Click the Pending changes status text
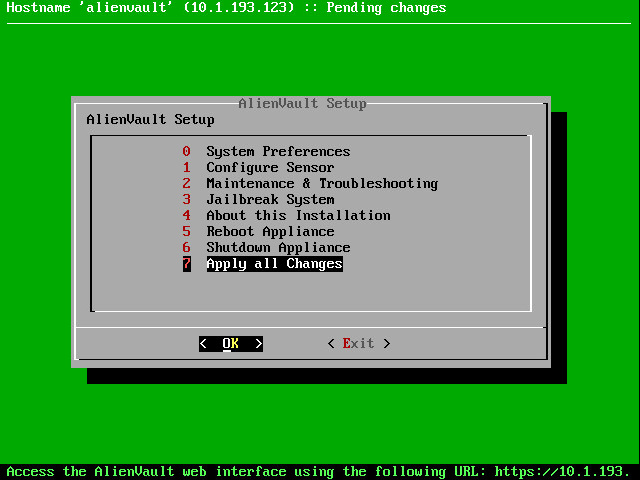 (x=386, y=7)
